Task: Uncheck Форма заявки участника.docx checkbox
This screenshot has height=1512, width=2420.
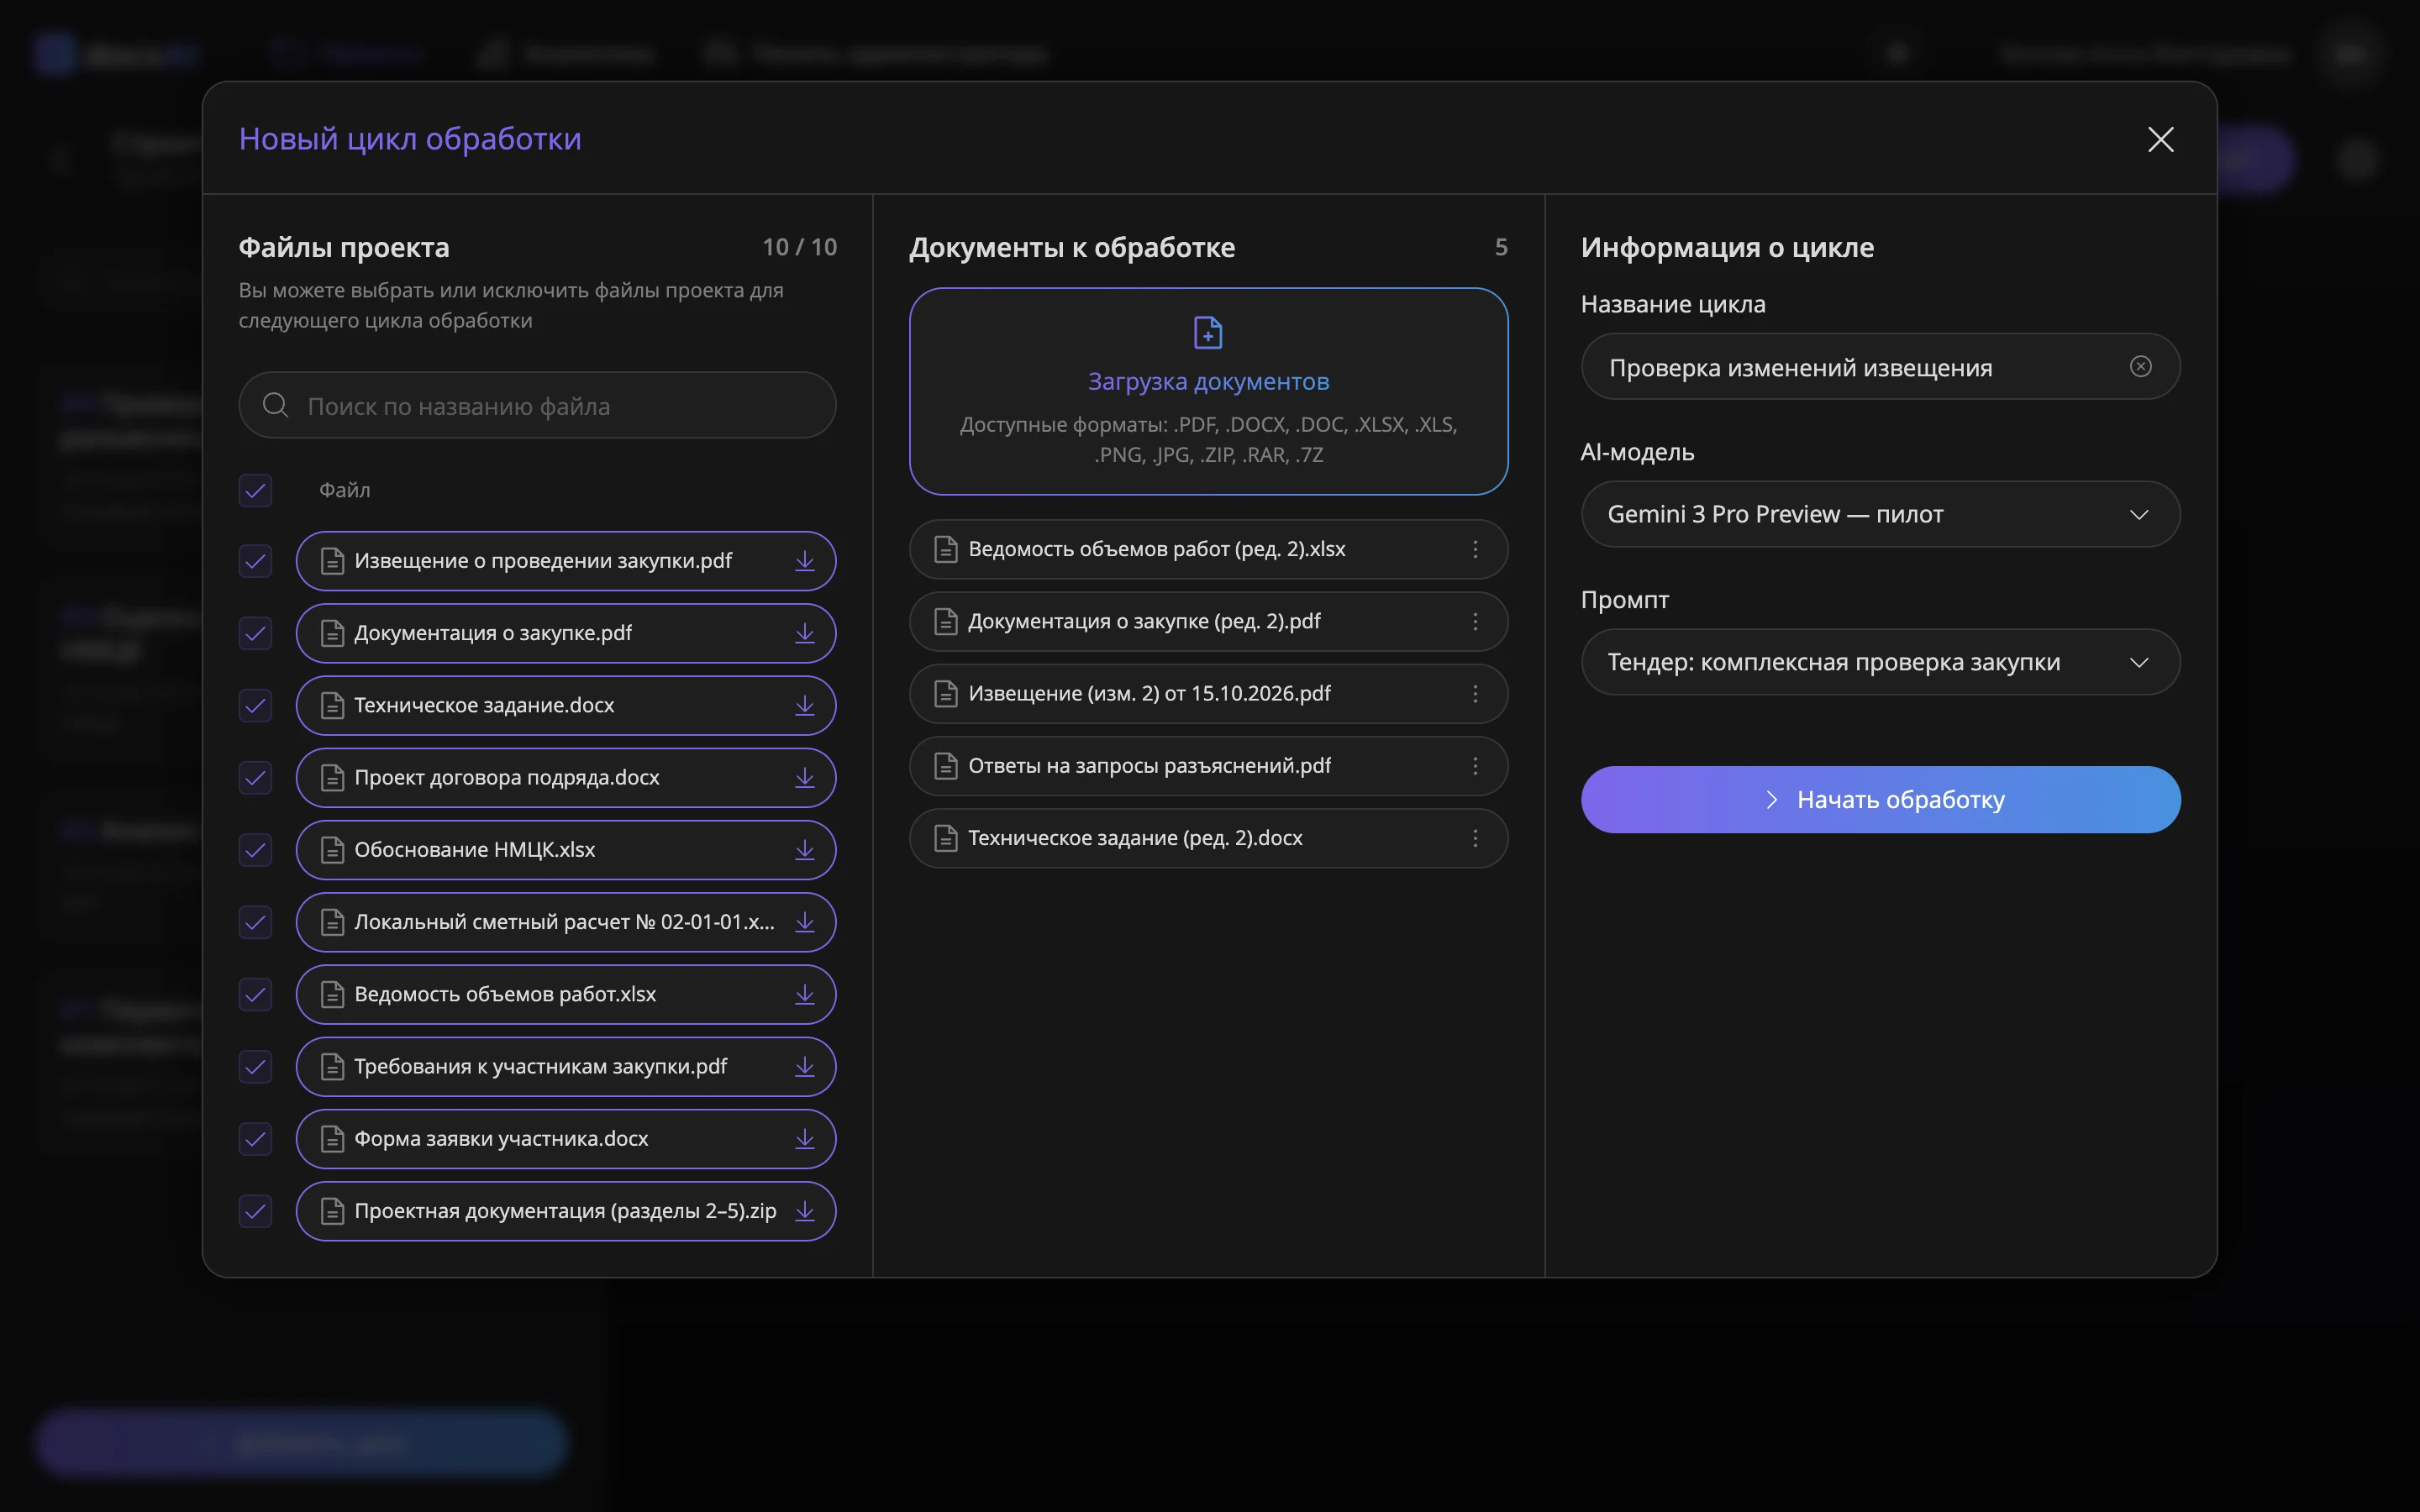Action: coord(255,1139)
